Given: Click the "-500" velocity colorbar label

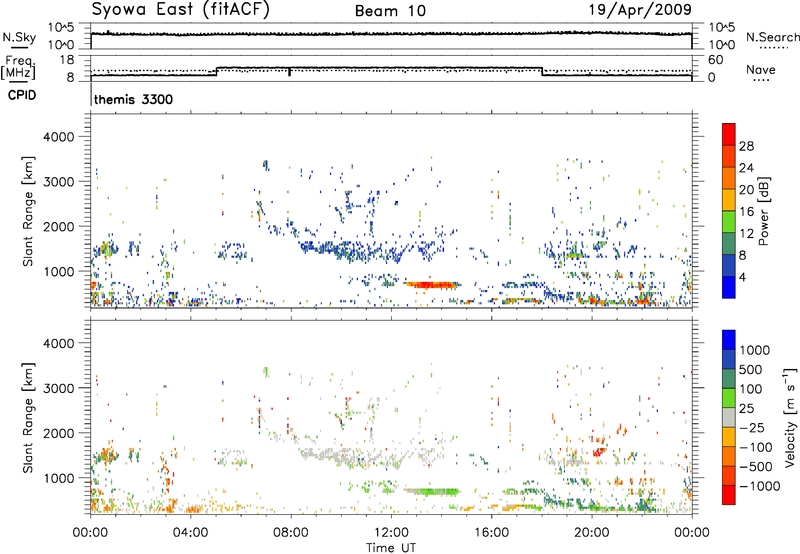Looking at the screenshot, I should click(755, 467).
